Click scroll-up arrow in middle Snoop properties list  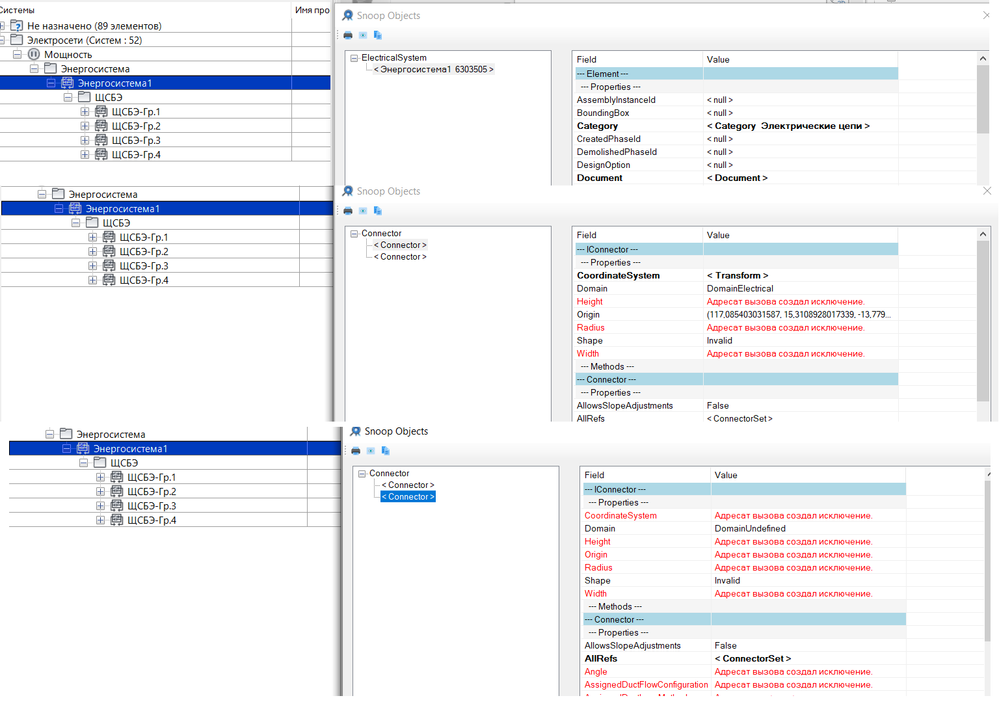tap(982, 235)
